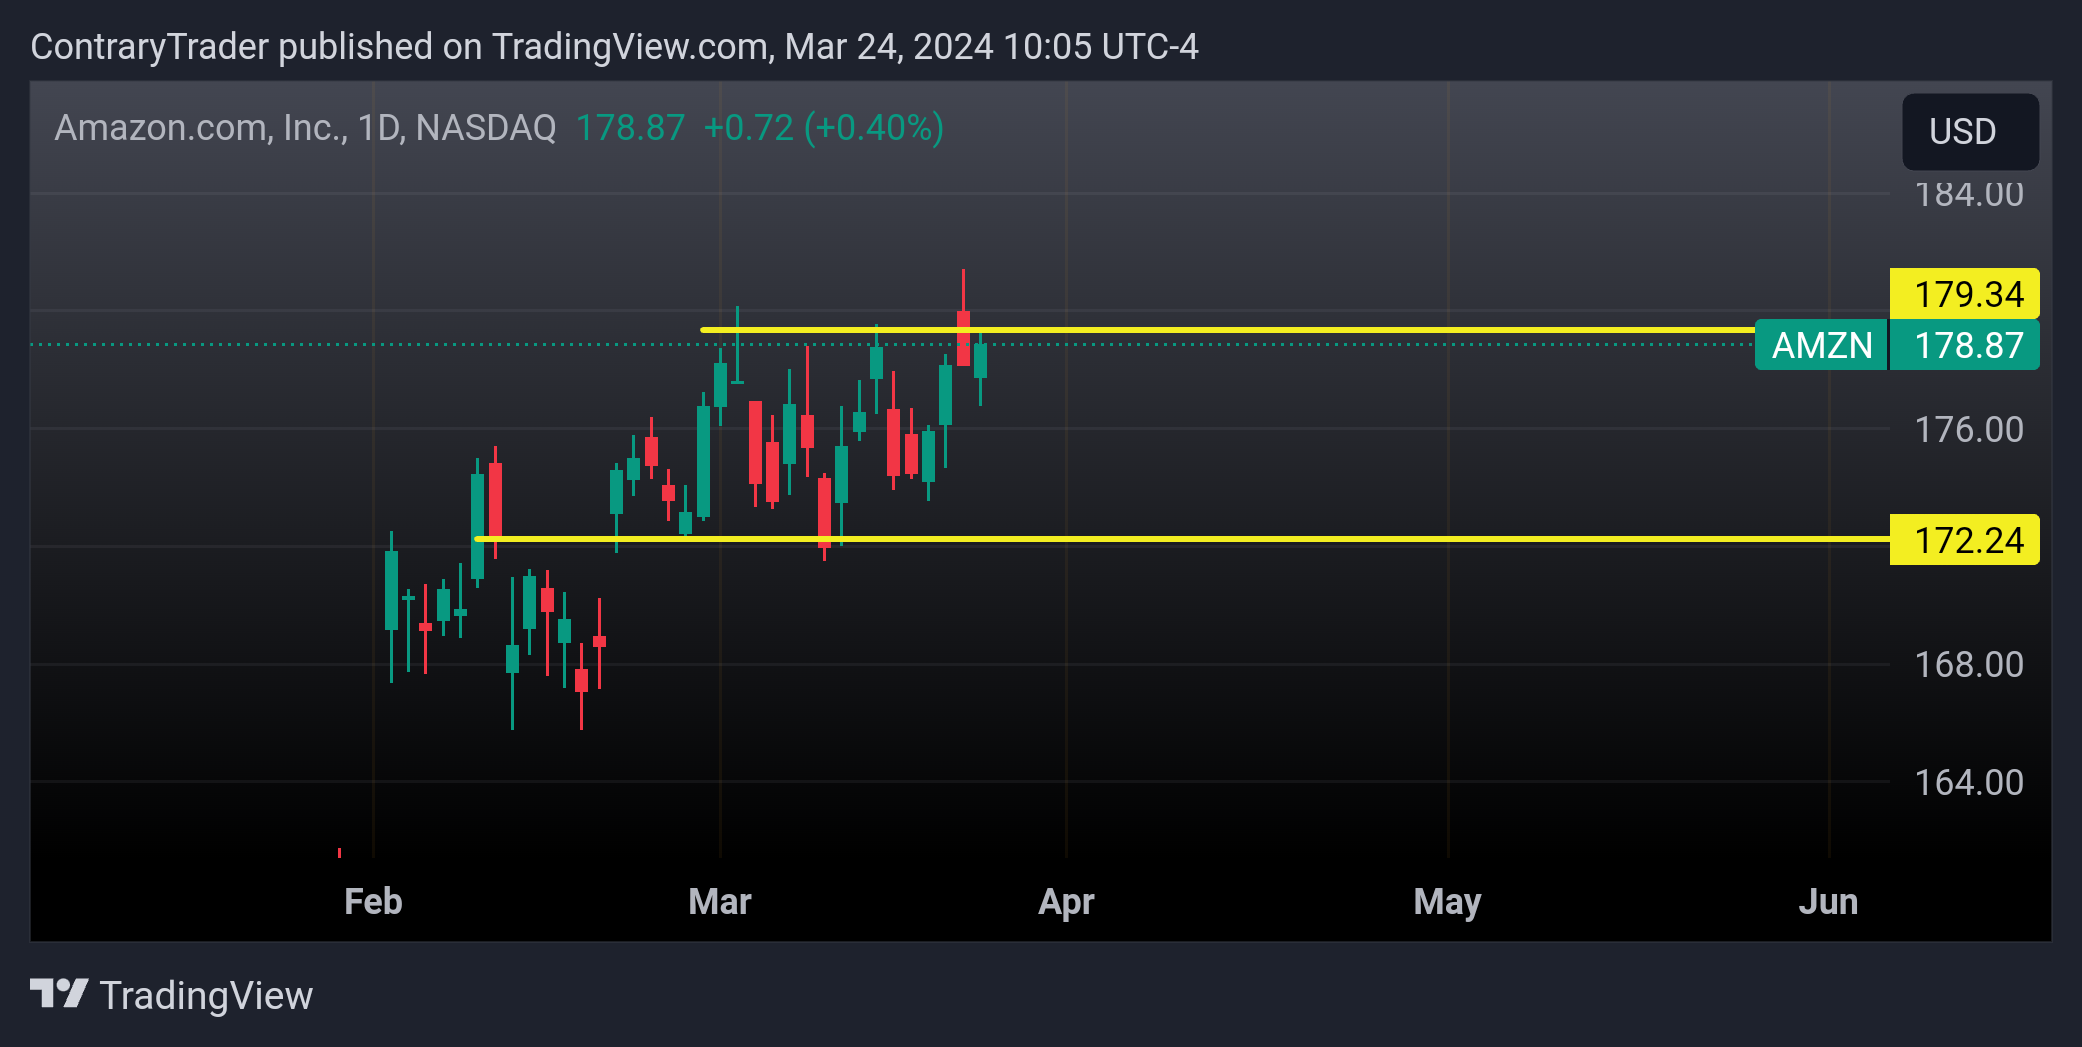Select the lower yellow support line
2082x1047 pixels.
tap(1180, 539)
